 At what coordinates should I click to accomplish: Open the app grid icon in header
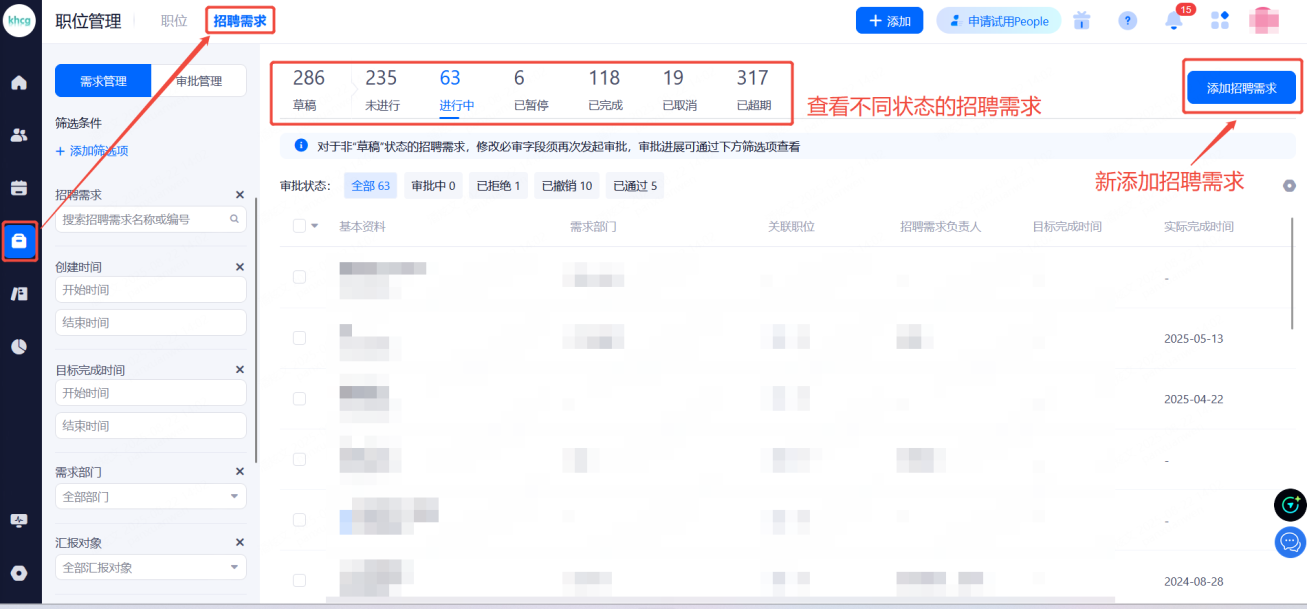1220,21
